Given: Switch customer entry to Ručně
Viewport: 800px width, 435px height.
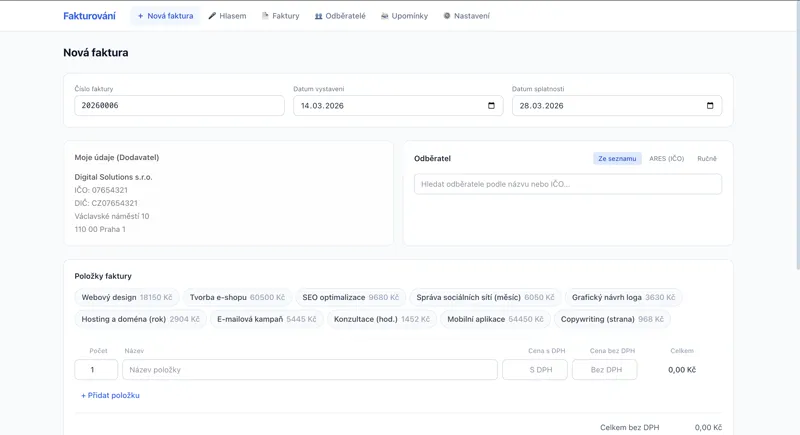Looking at the screenshot, I should click(707, 159).
